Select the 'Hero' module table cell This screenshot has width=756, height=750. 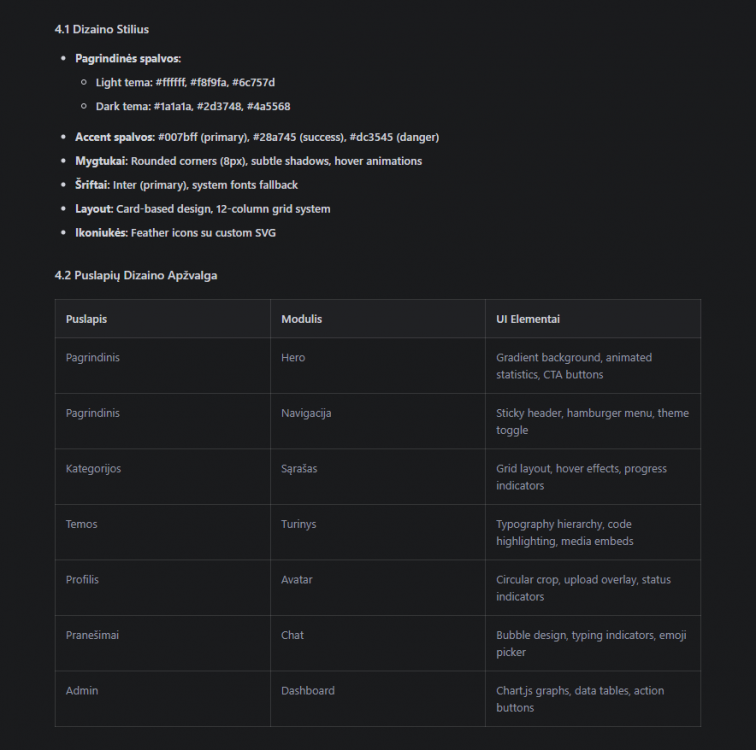[x=378, y=366]
